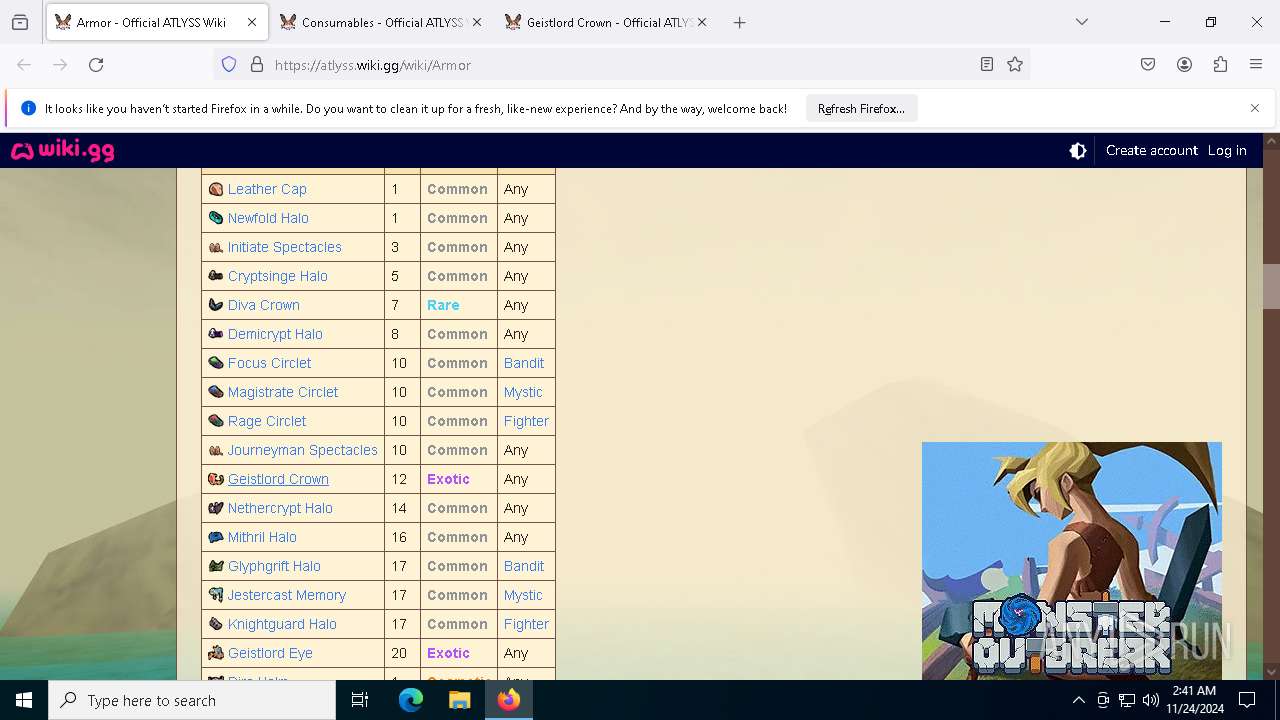Screen dimensions: 1280x720
Task: Click the Cryptsinge Halo item icon
Action: (x=216, y=276)
